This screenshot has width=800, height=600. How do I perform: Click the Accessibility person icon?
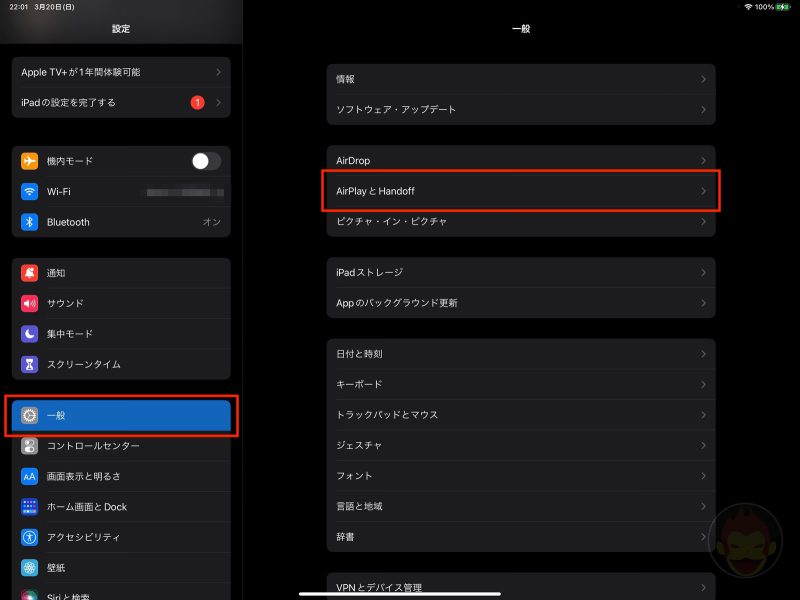[x=30, y=537]
